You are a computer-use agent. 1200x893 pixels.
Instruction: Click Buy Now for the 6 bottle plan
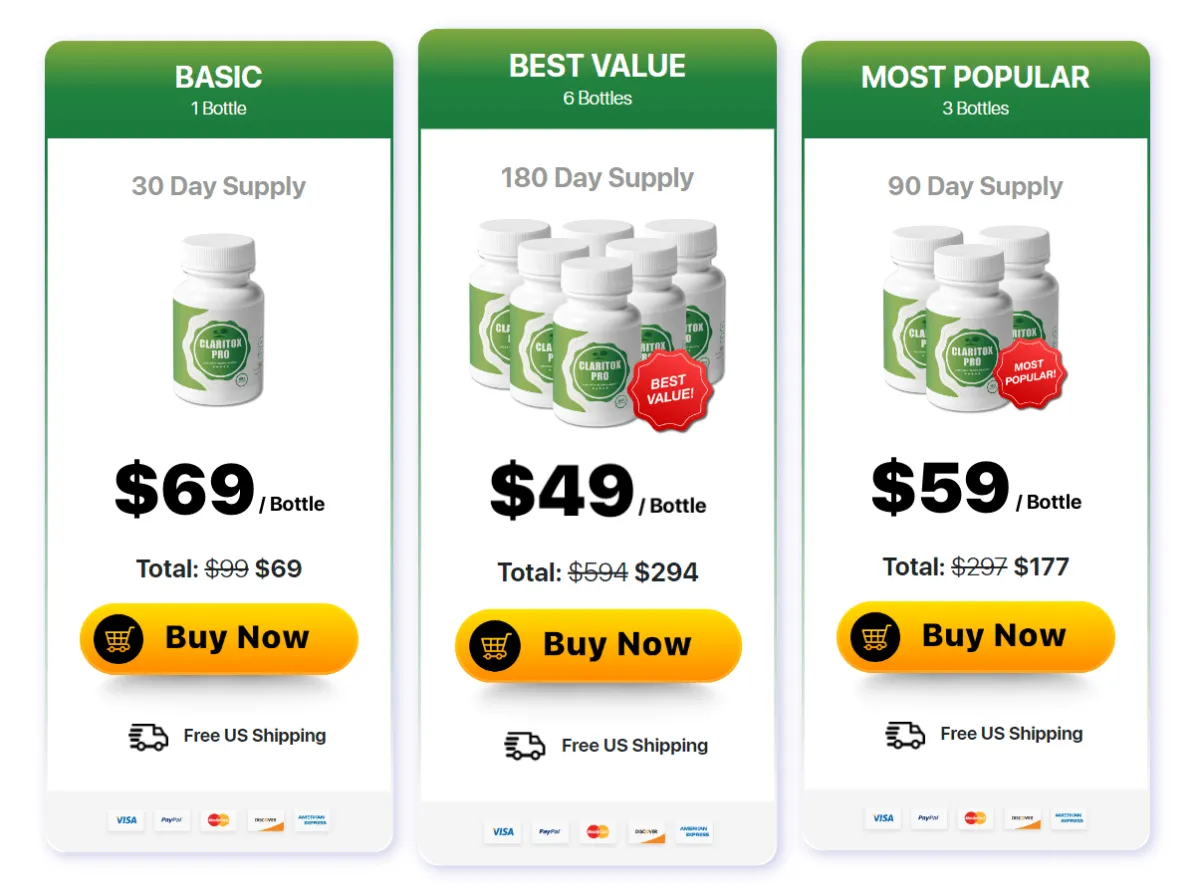tap(598, 645)
